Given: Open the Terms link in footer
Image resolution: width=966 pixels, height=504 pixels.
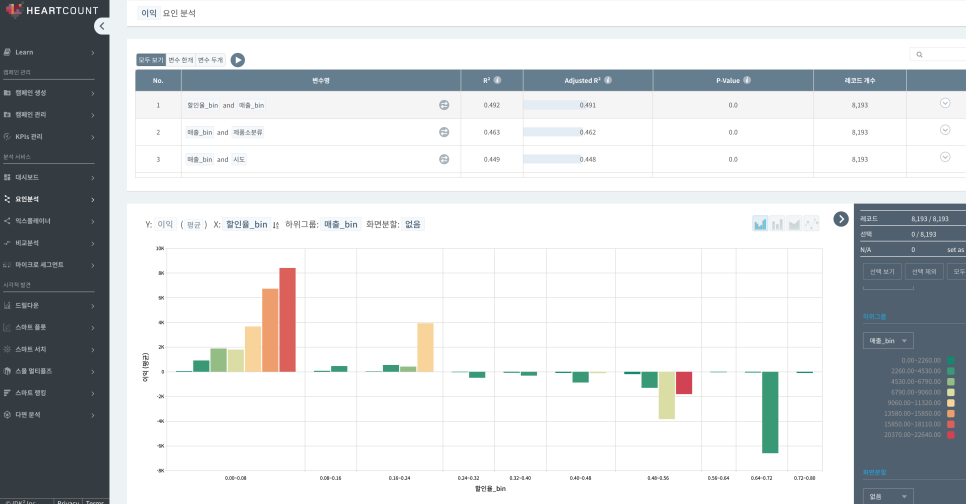Looking at the screenshot, I should coord(95,502).
